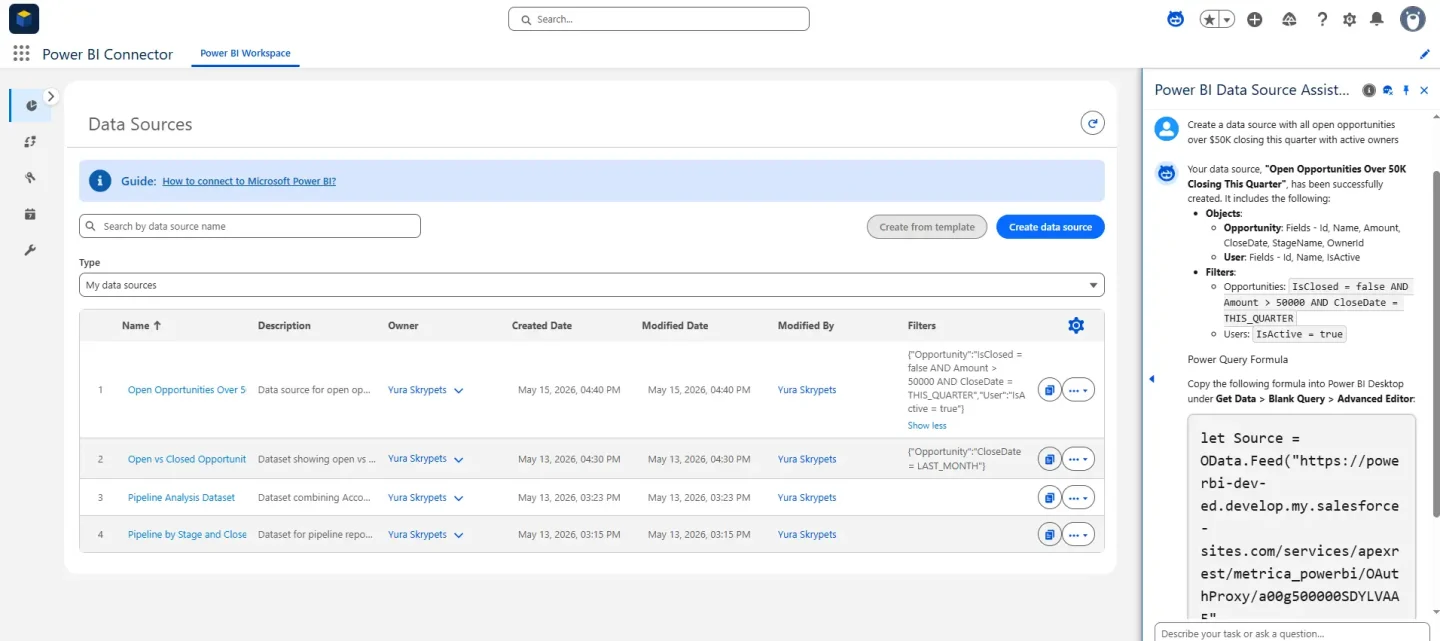This screenshot has width=1440, height=641.
Task: Open 'Pipeline Analysis Dataset' link
Action: click(x=182, y=497)
